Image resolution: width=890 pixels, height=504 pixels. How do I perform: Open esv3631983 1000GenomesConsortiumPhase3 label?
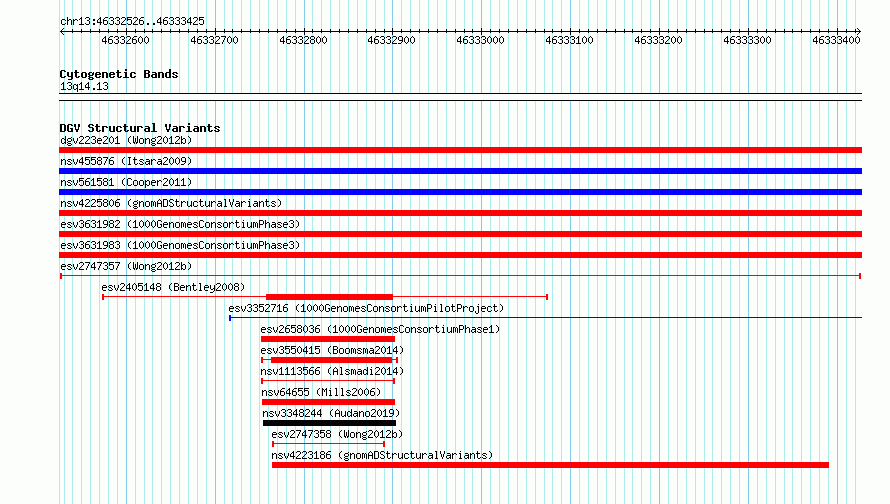[180, 245]
